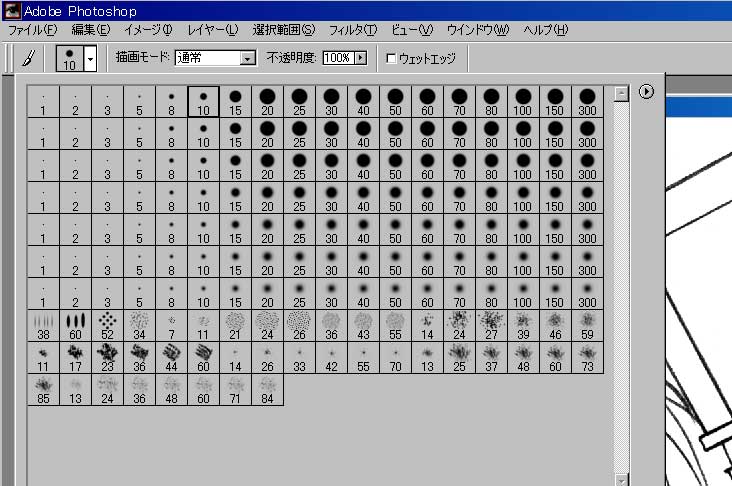The height and width of the screenshot is (486, 732).
Task: Pick the softest 300 brush in seventh row
Action: [x=587, y=294]
